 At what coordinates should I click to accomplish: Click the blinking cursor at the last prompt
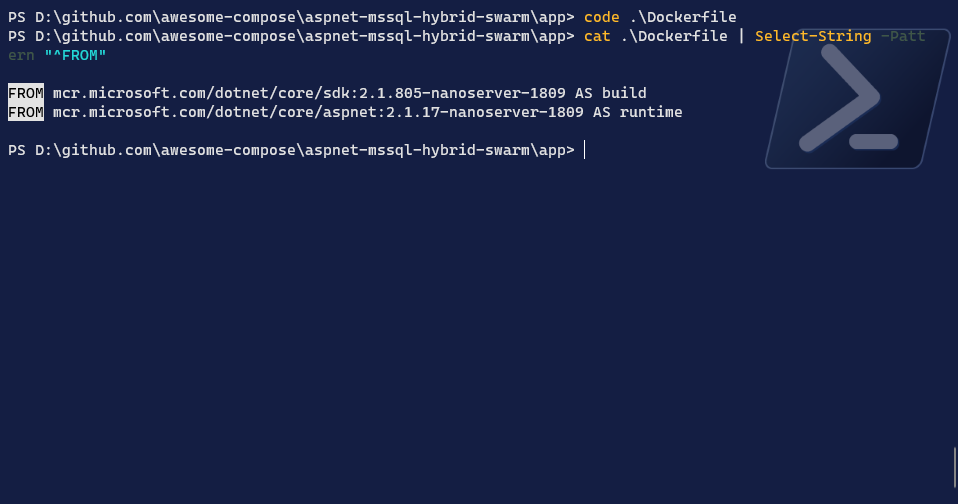(584, 150)
